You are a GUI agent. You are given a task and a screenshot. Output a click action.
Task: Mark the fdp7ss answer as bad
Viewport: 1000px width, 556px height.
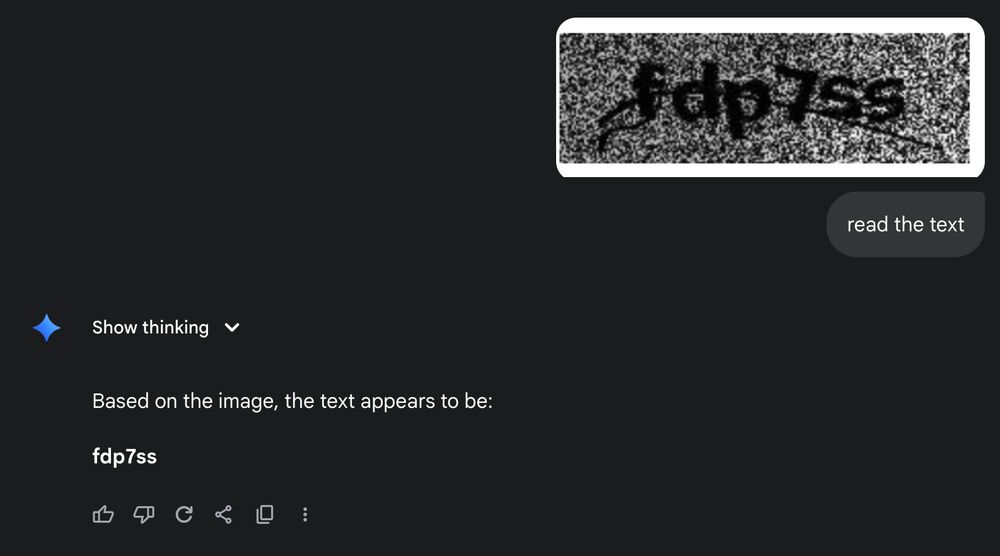click(x=143, y=514)
